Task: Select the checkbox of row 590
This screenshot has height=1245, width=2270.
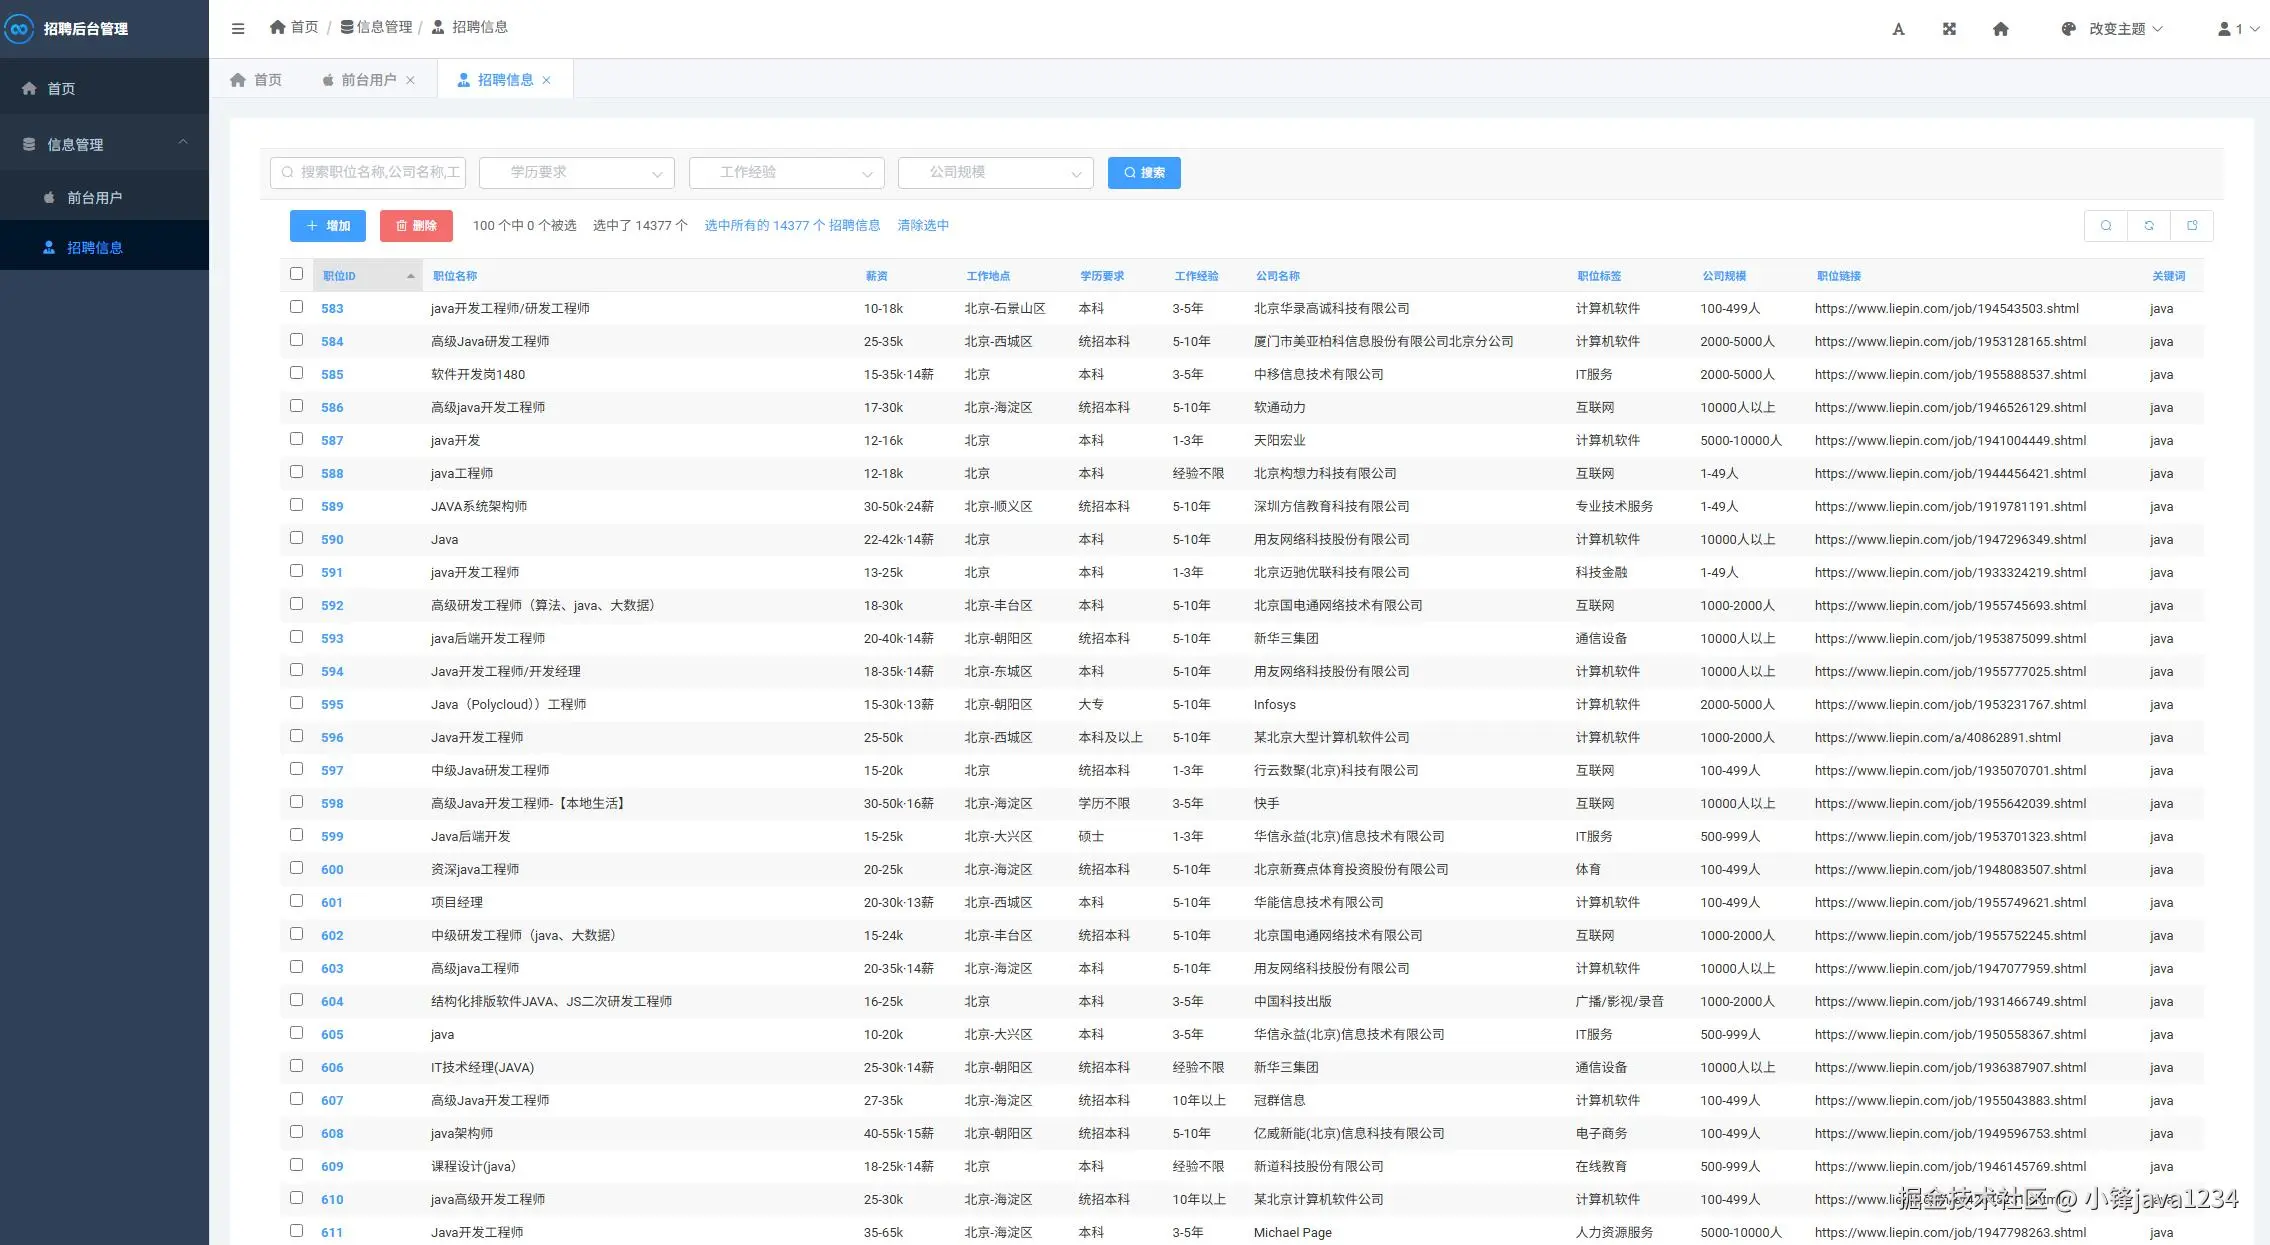Action: (x=296, y=538)
